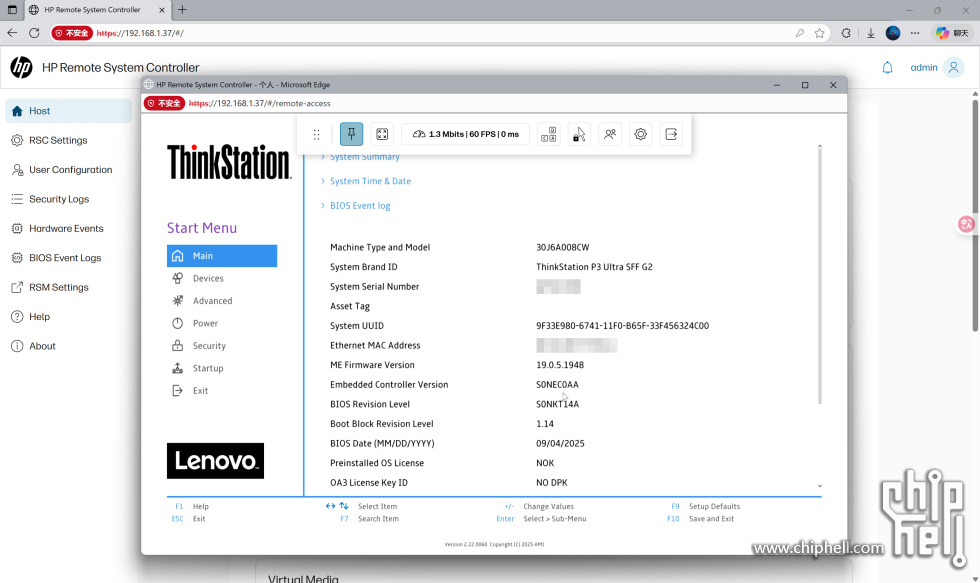
Task: Toggle the pin toolbar button
Action: [351, 134]
